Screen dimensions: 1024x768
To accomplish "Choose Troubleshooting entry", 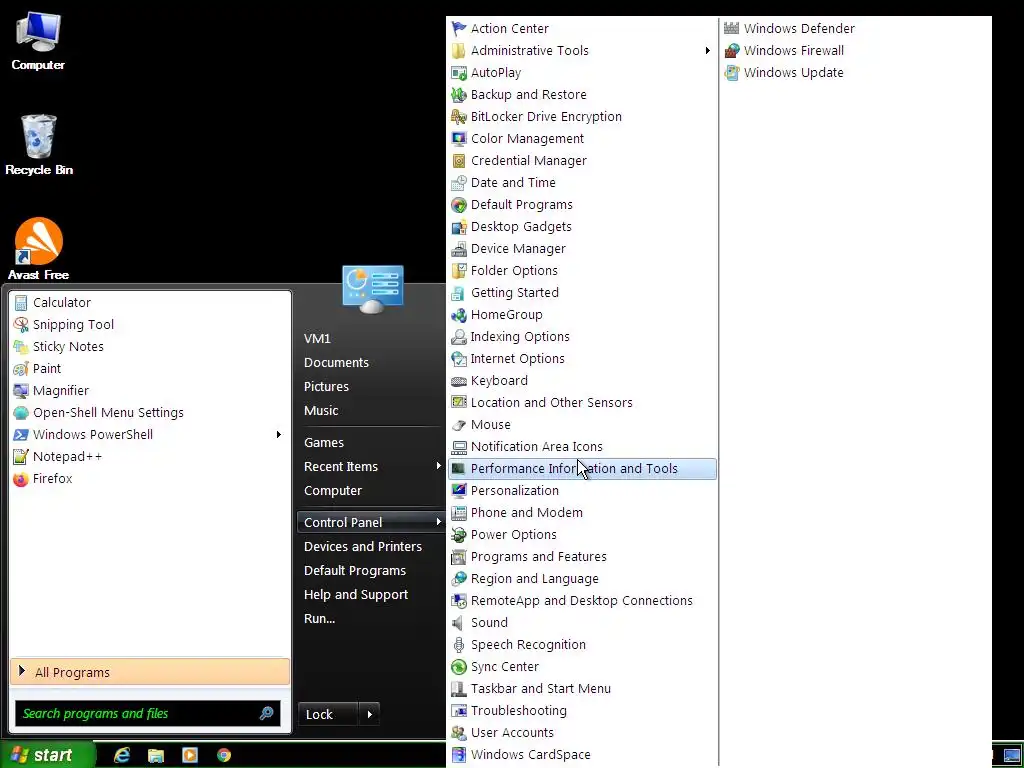I will (x=583, y=711).
